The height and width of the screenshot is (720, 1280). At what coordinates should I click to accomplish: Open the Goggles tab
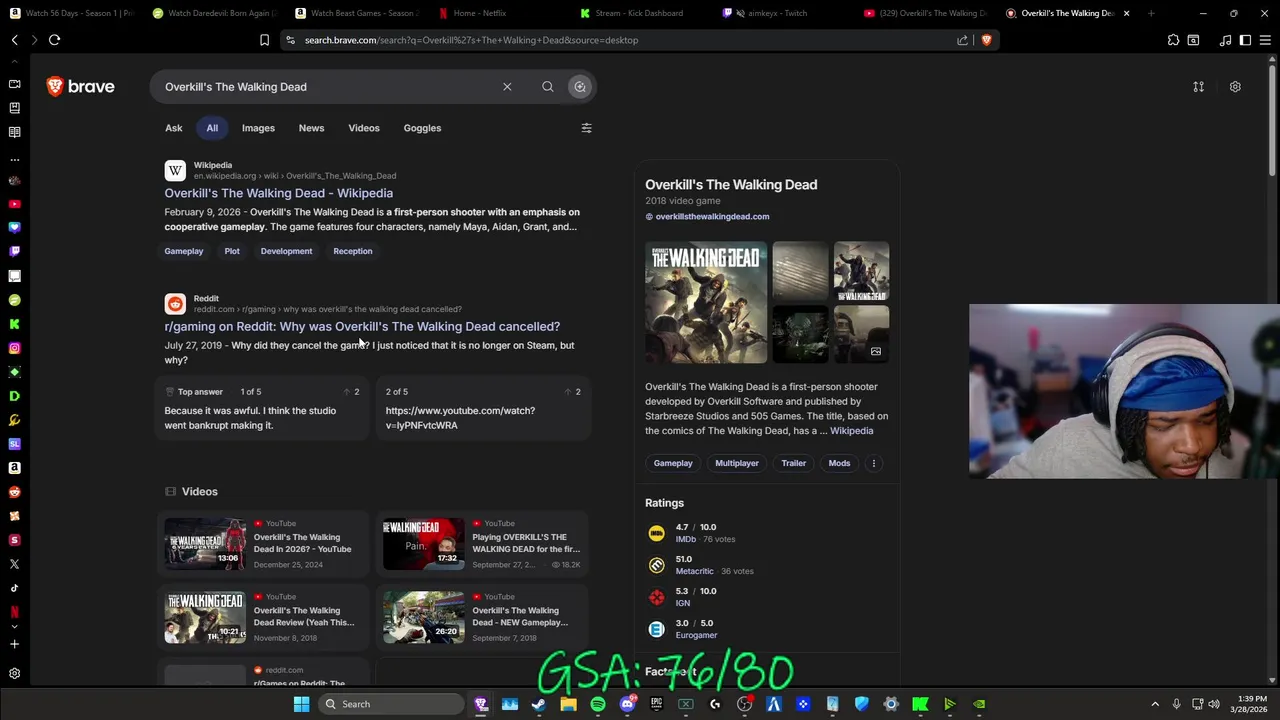(x=422, y=128)
